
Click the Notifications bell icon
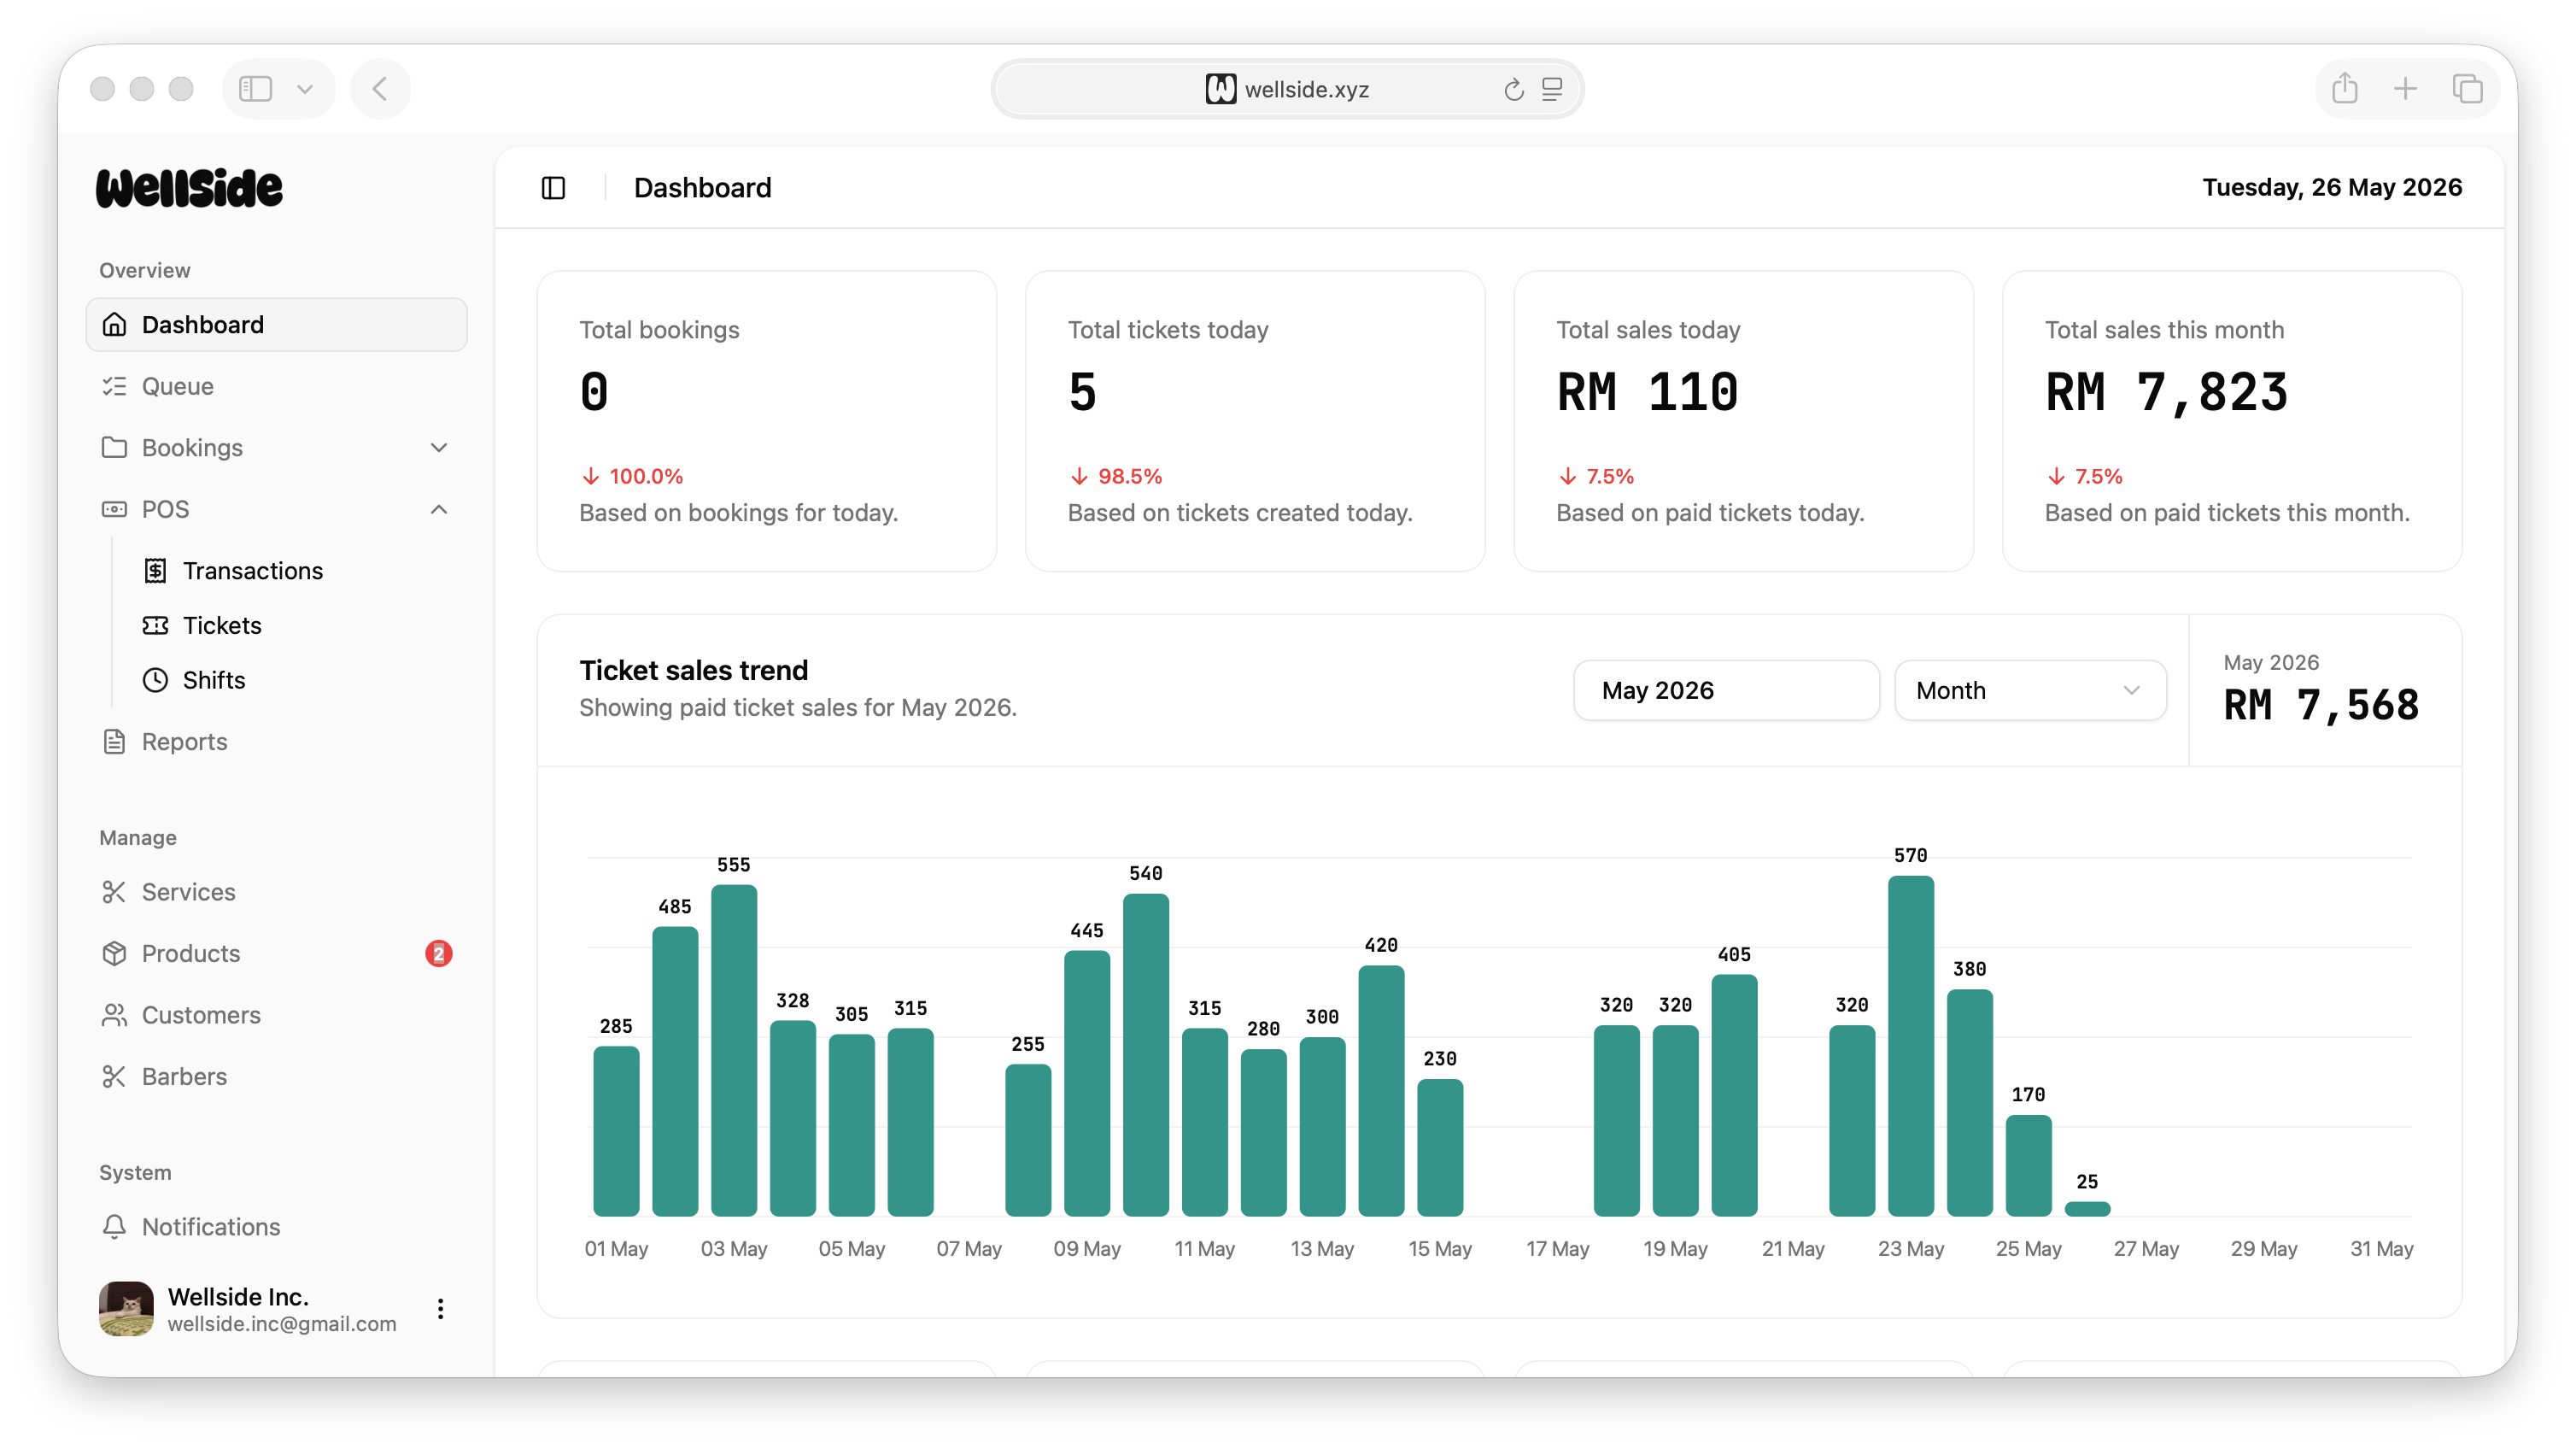(114, 1226)
